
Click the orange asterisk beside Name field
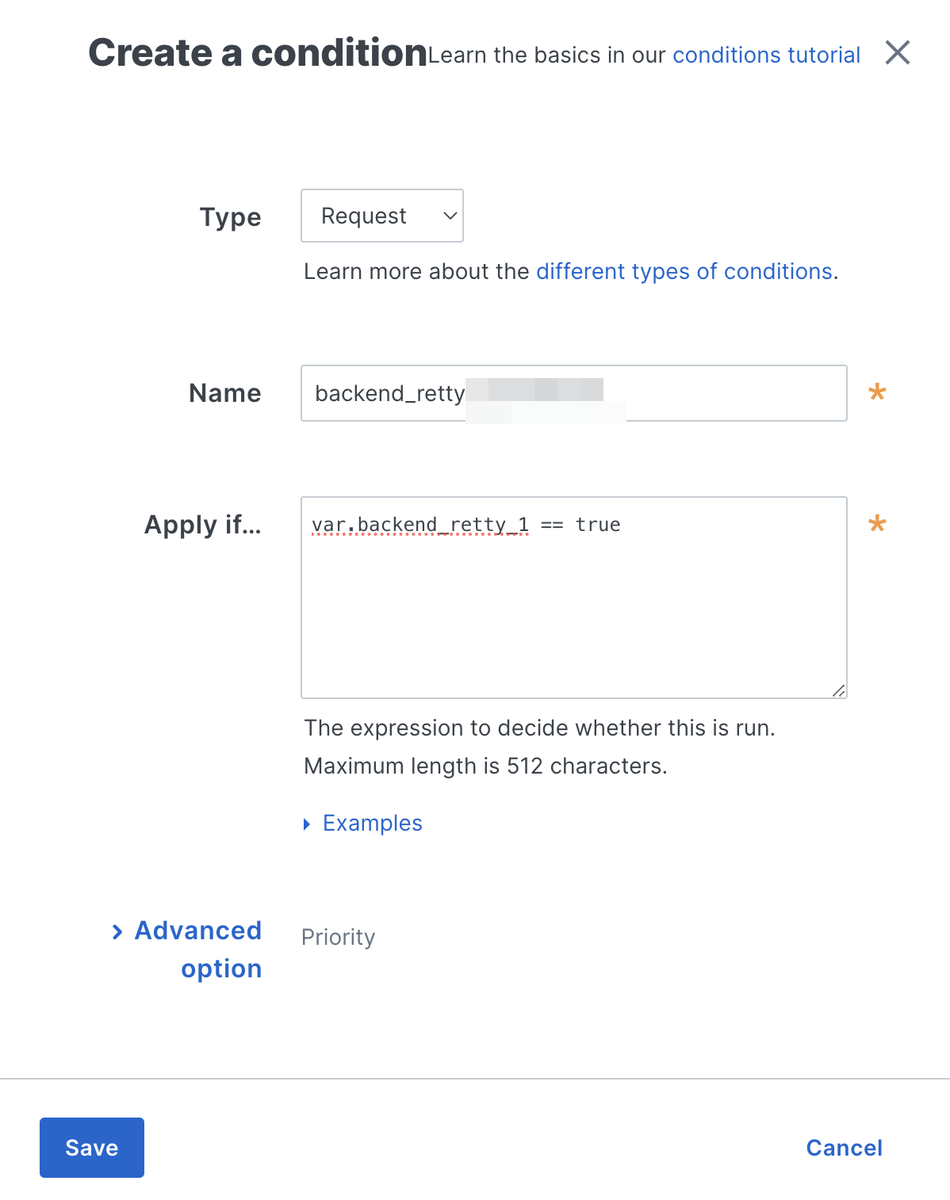877,393
